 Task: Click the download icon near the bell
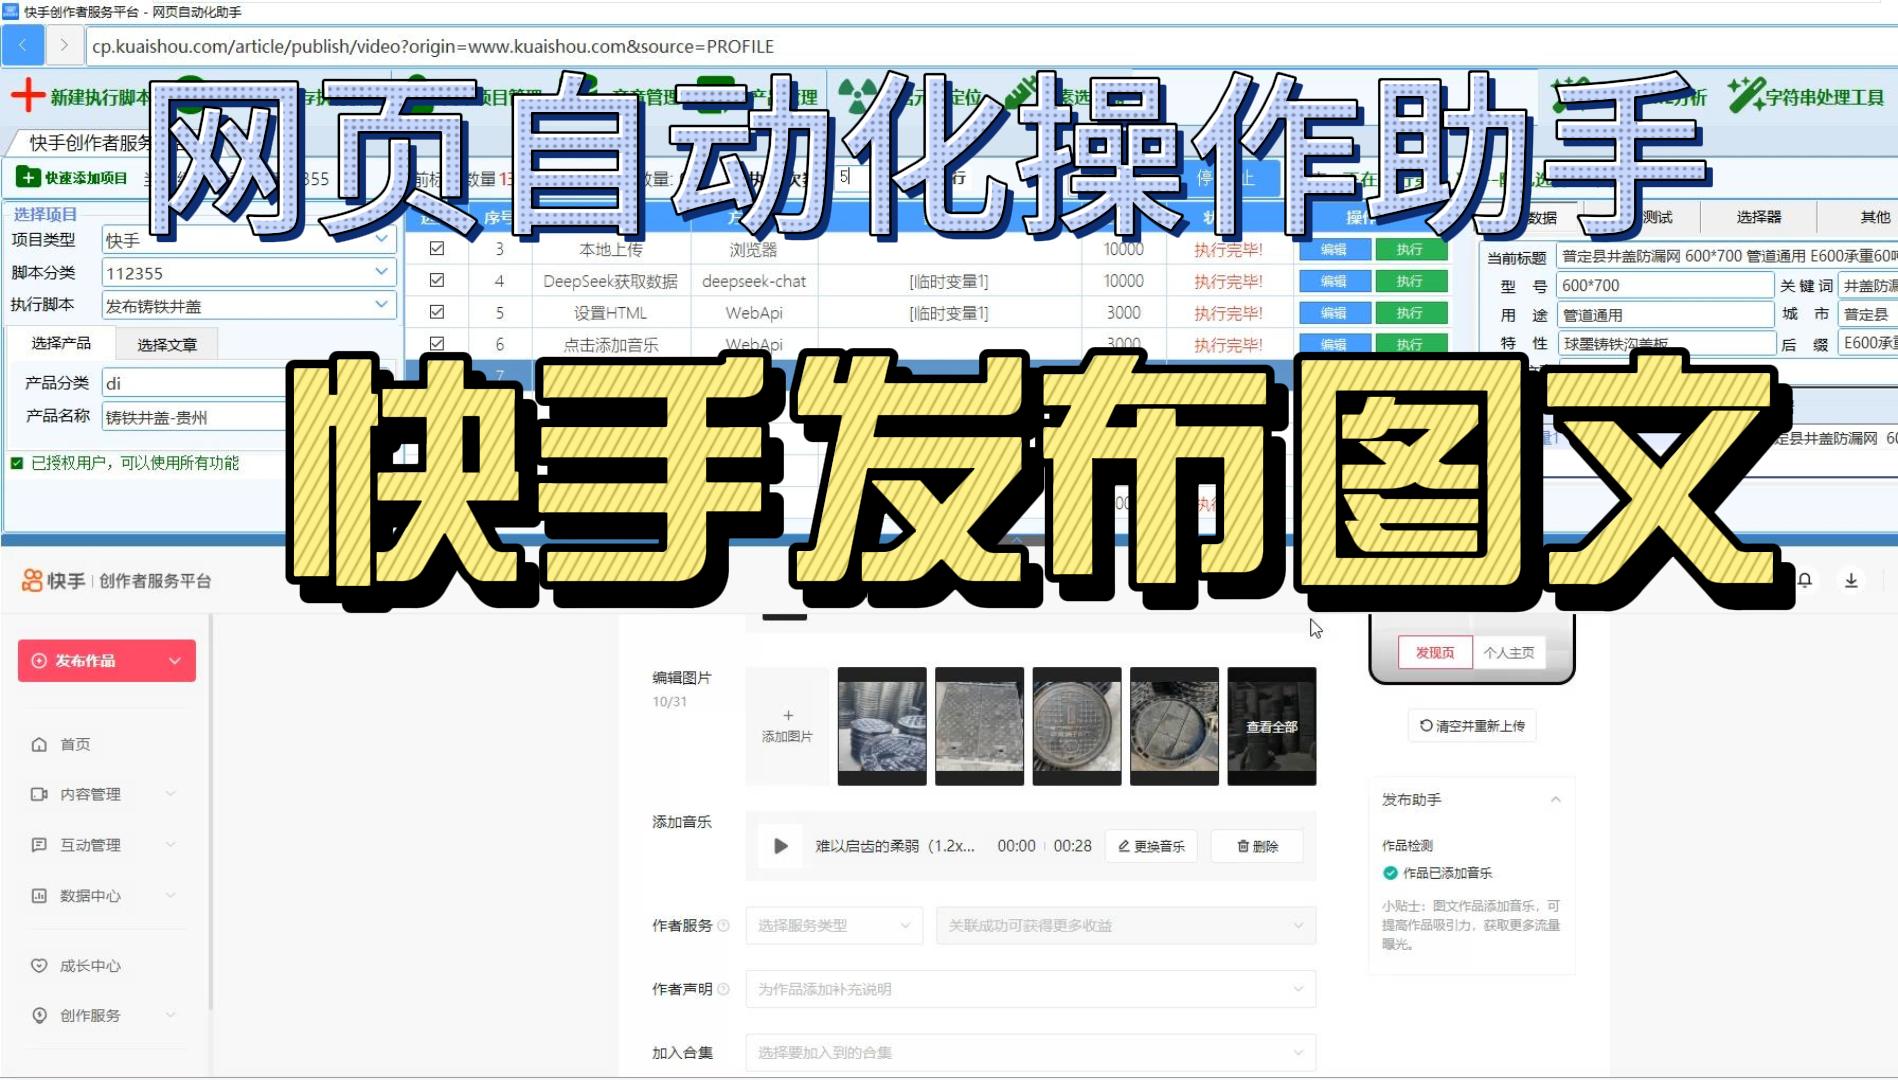[x=1851, y=580]
